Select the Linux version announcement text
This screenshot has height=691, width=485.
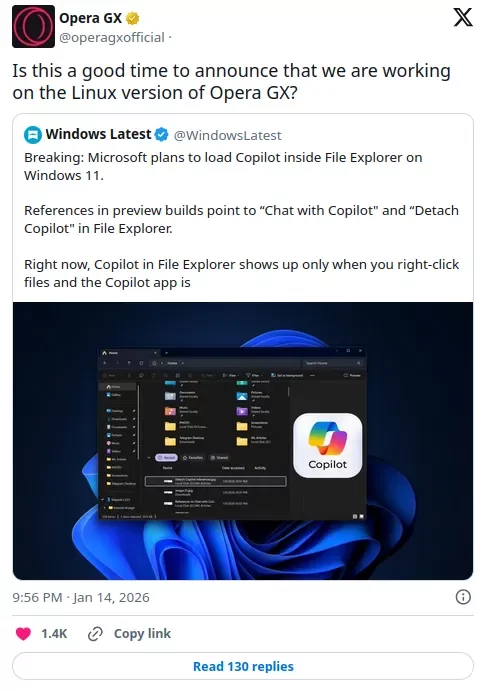click(x=232, y=82)
